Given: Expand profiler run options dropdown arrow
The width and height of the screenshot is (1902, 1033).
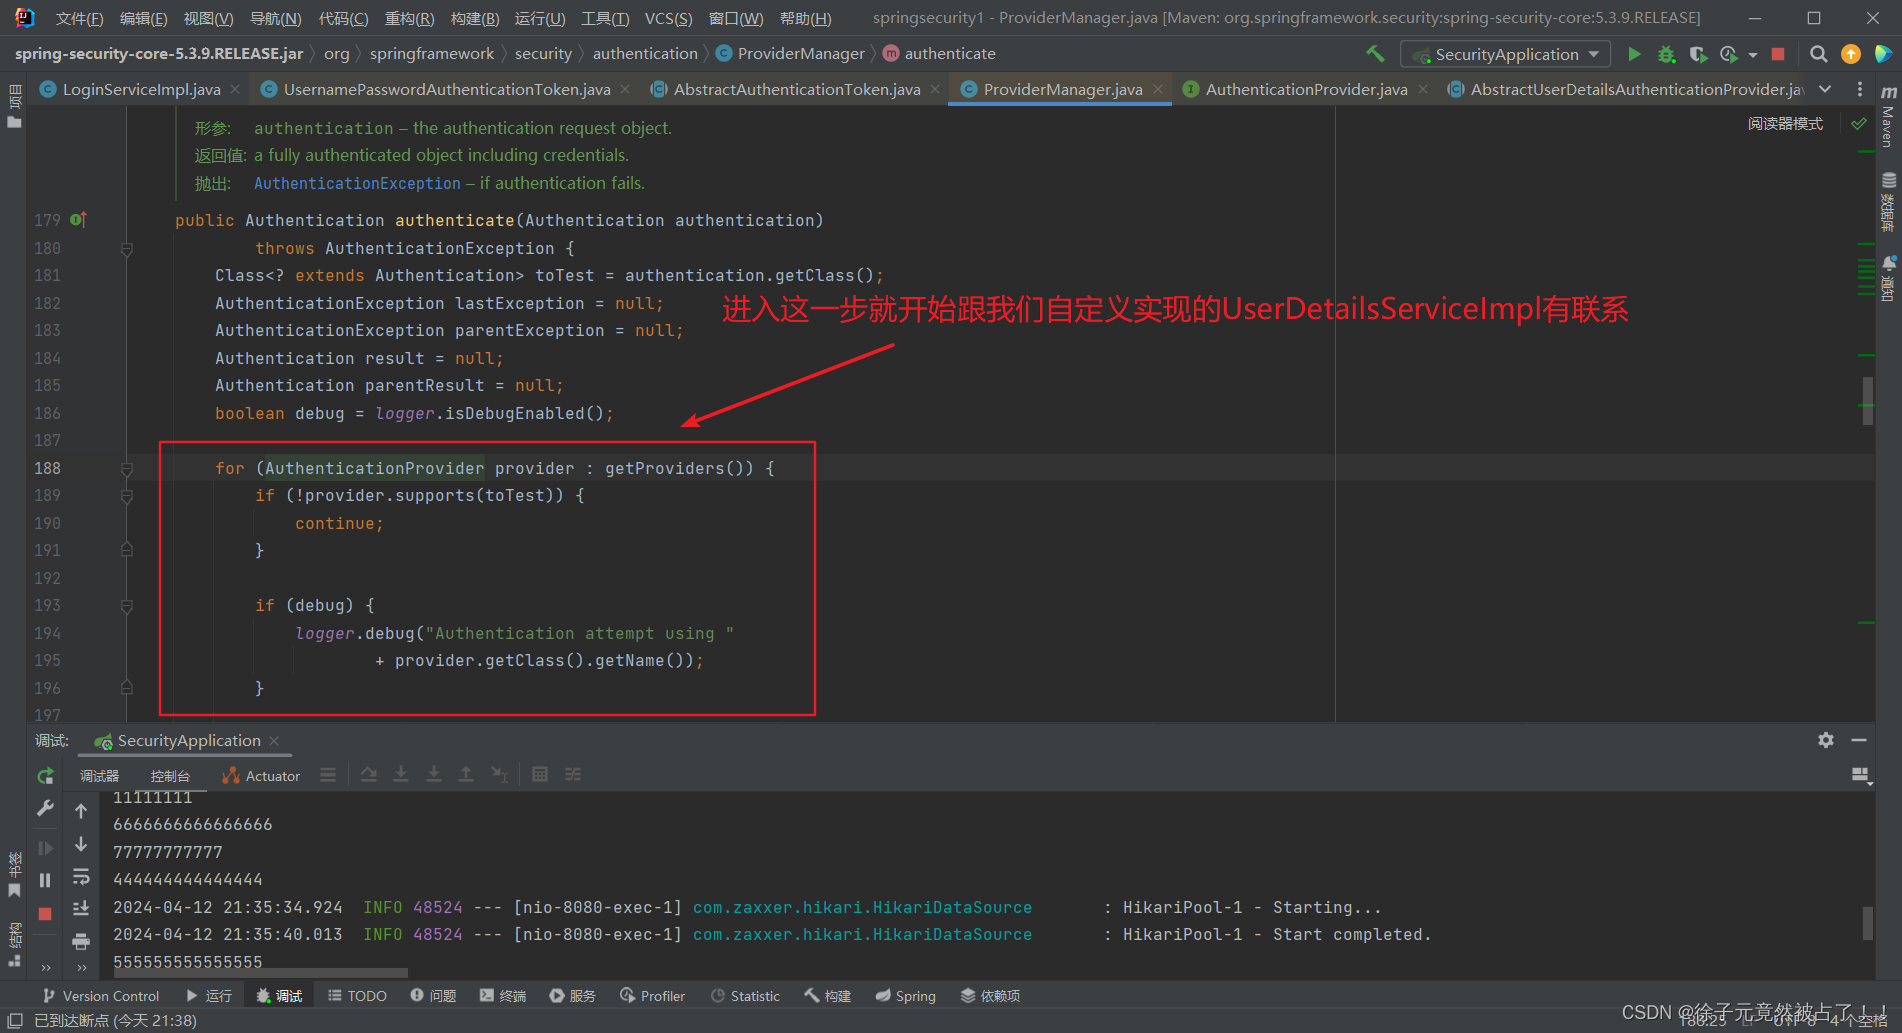Looking at the screenshot, I should (x=1752, y=55).
